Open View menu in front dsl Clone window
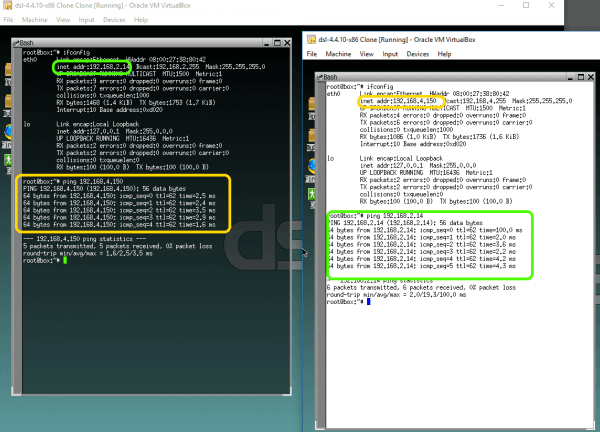 (367, 54)
